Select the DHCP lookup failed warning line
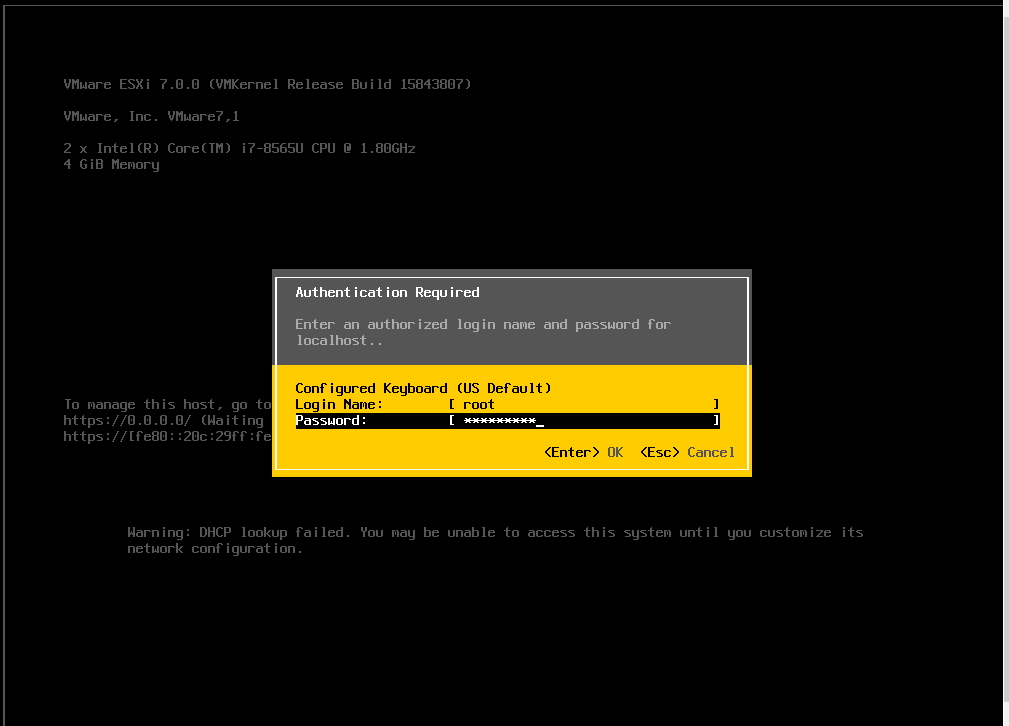1009x726 pixels. pos(495,532)
